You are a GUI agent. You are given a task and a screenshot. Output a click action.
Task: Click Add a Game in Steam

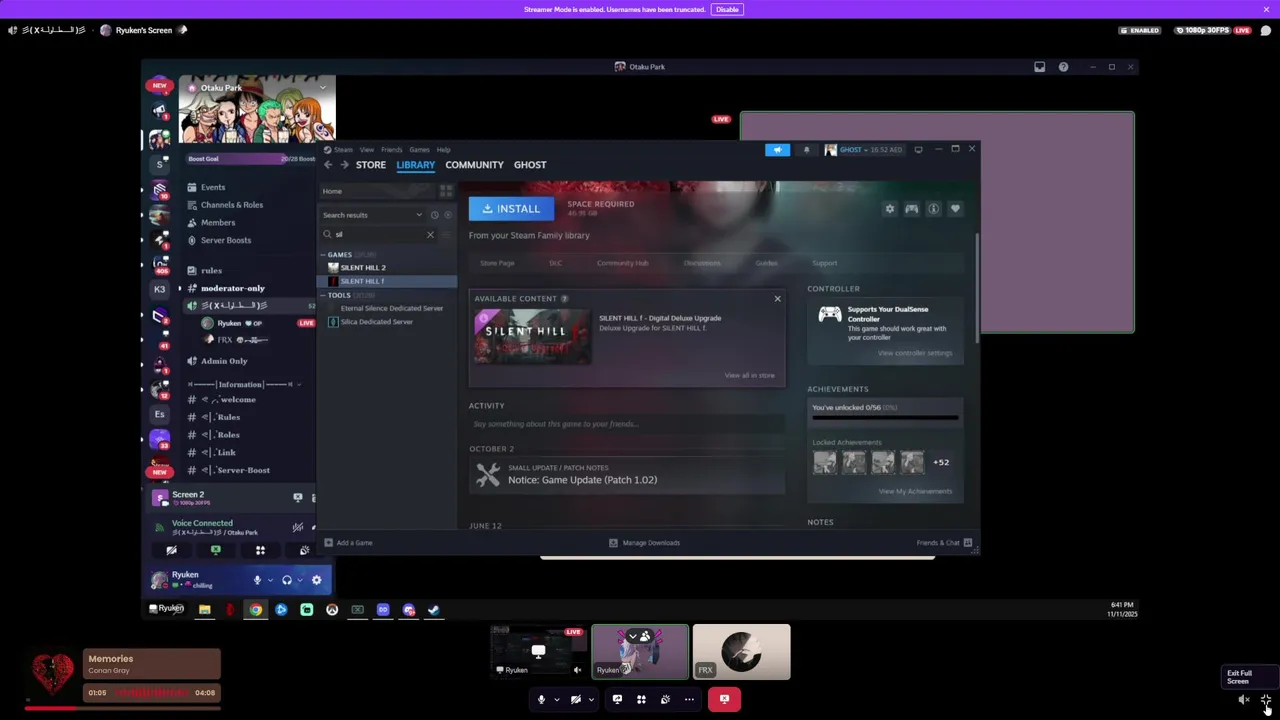tap(348, 543)
